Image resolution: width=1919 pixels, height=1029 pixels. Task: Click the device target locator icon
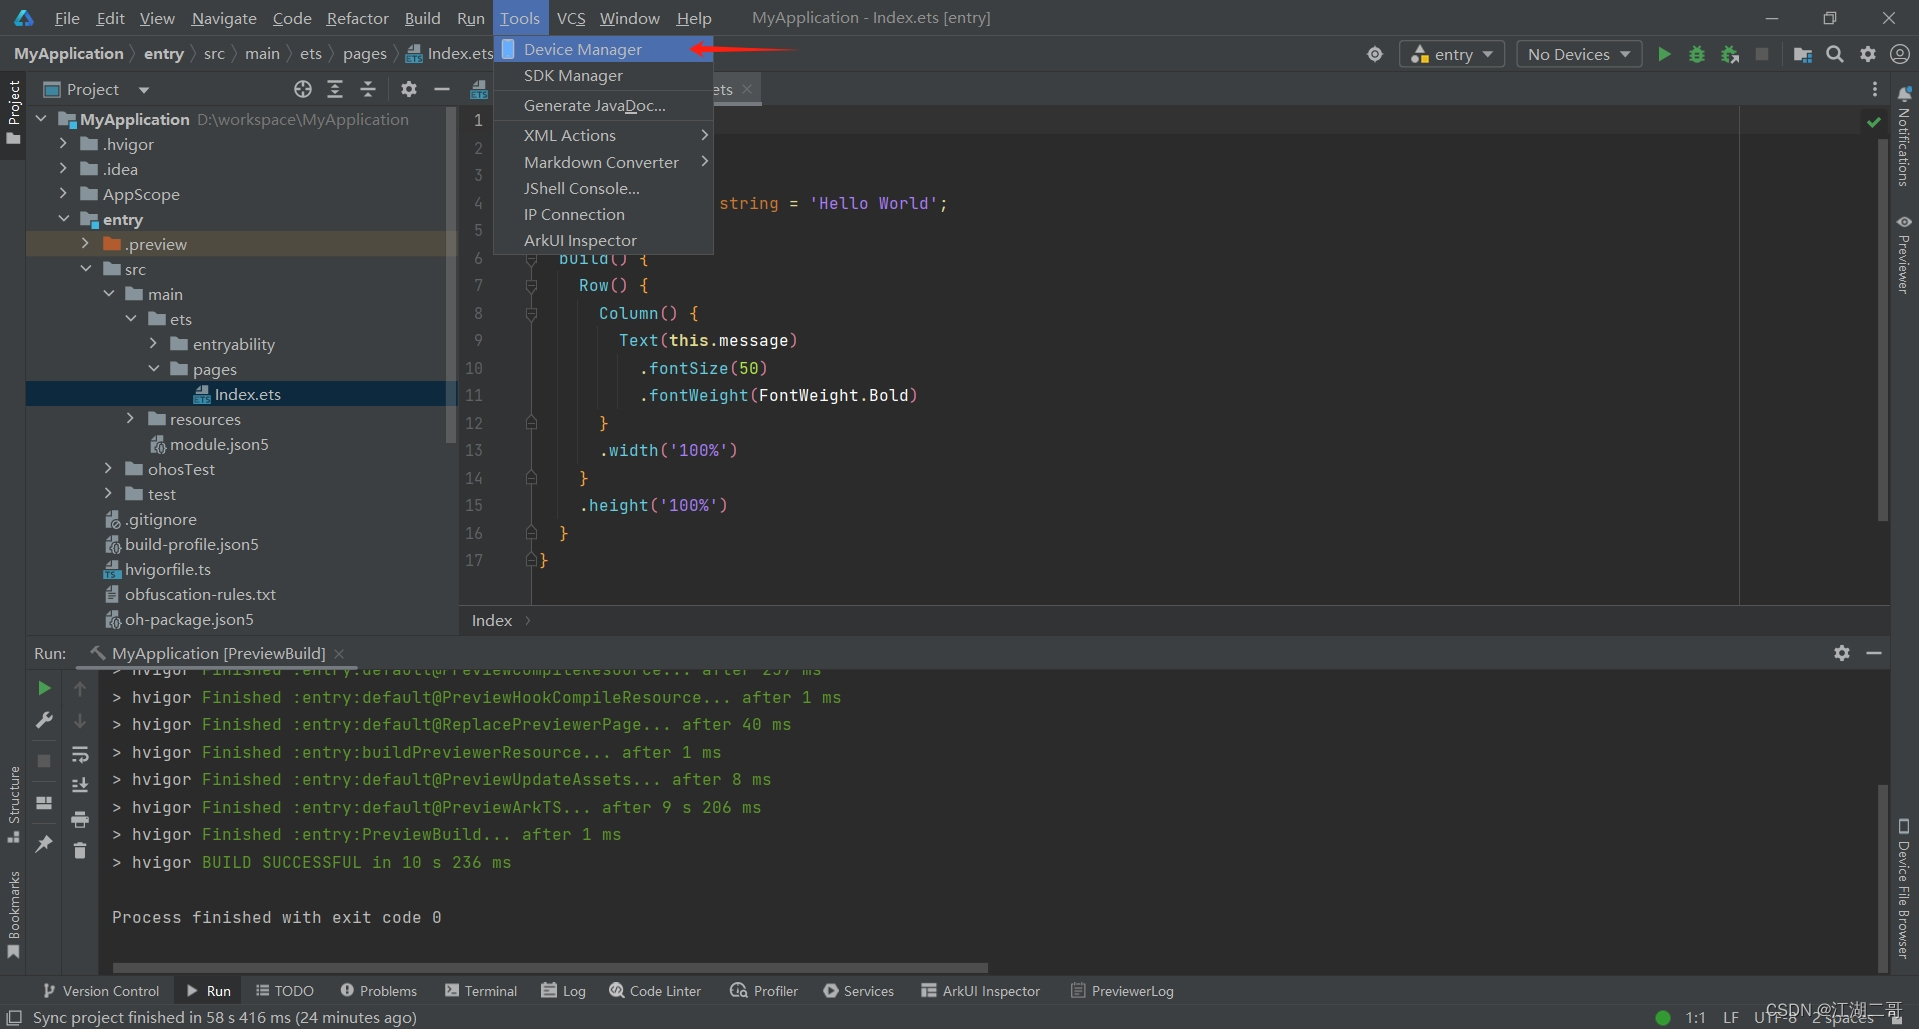(1375, 54)
